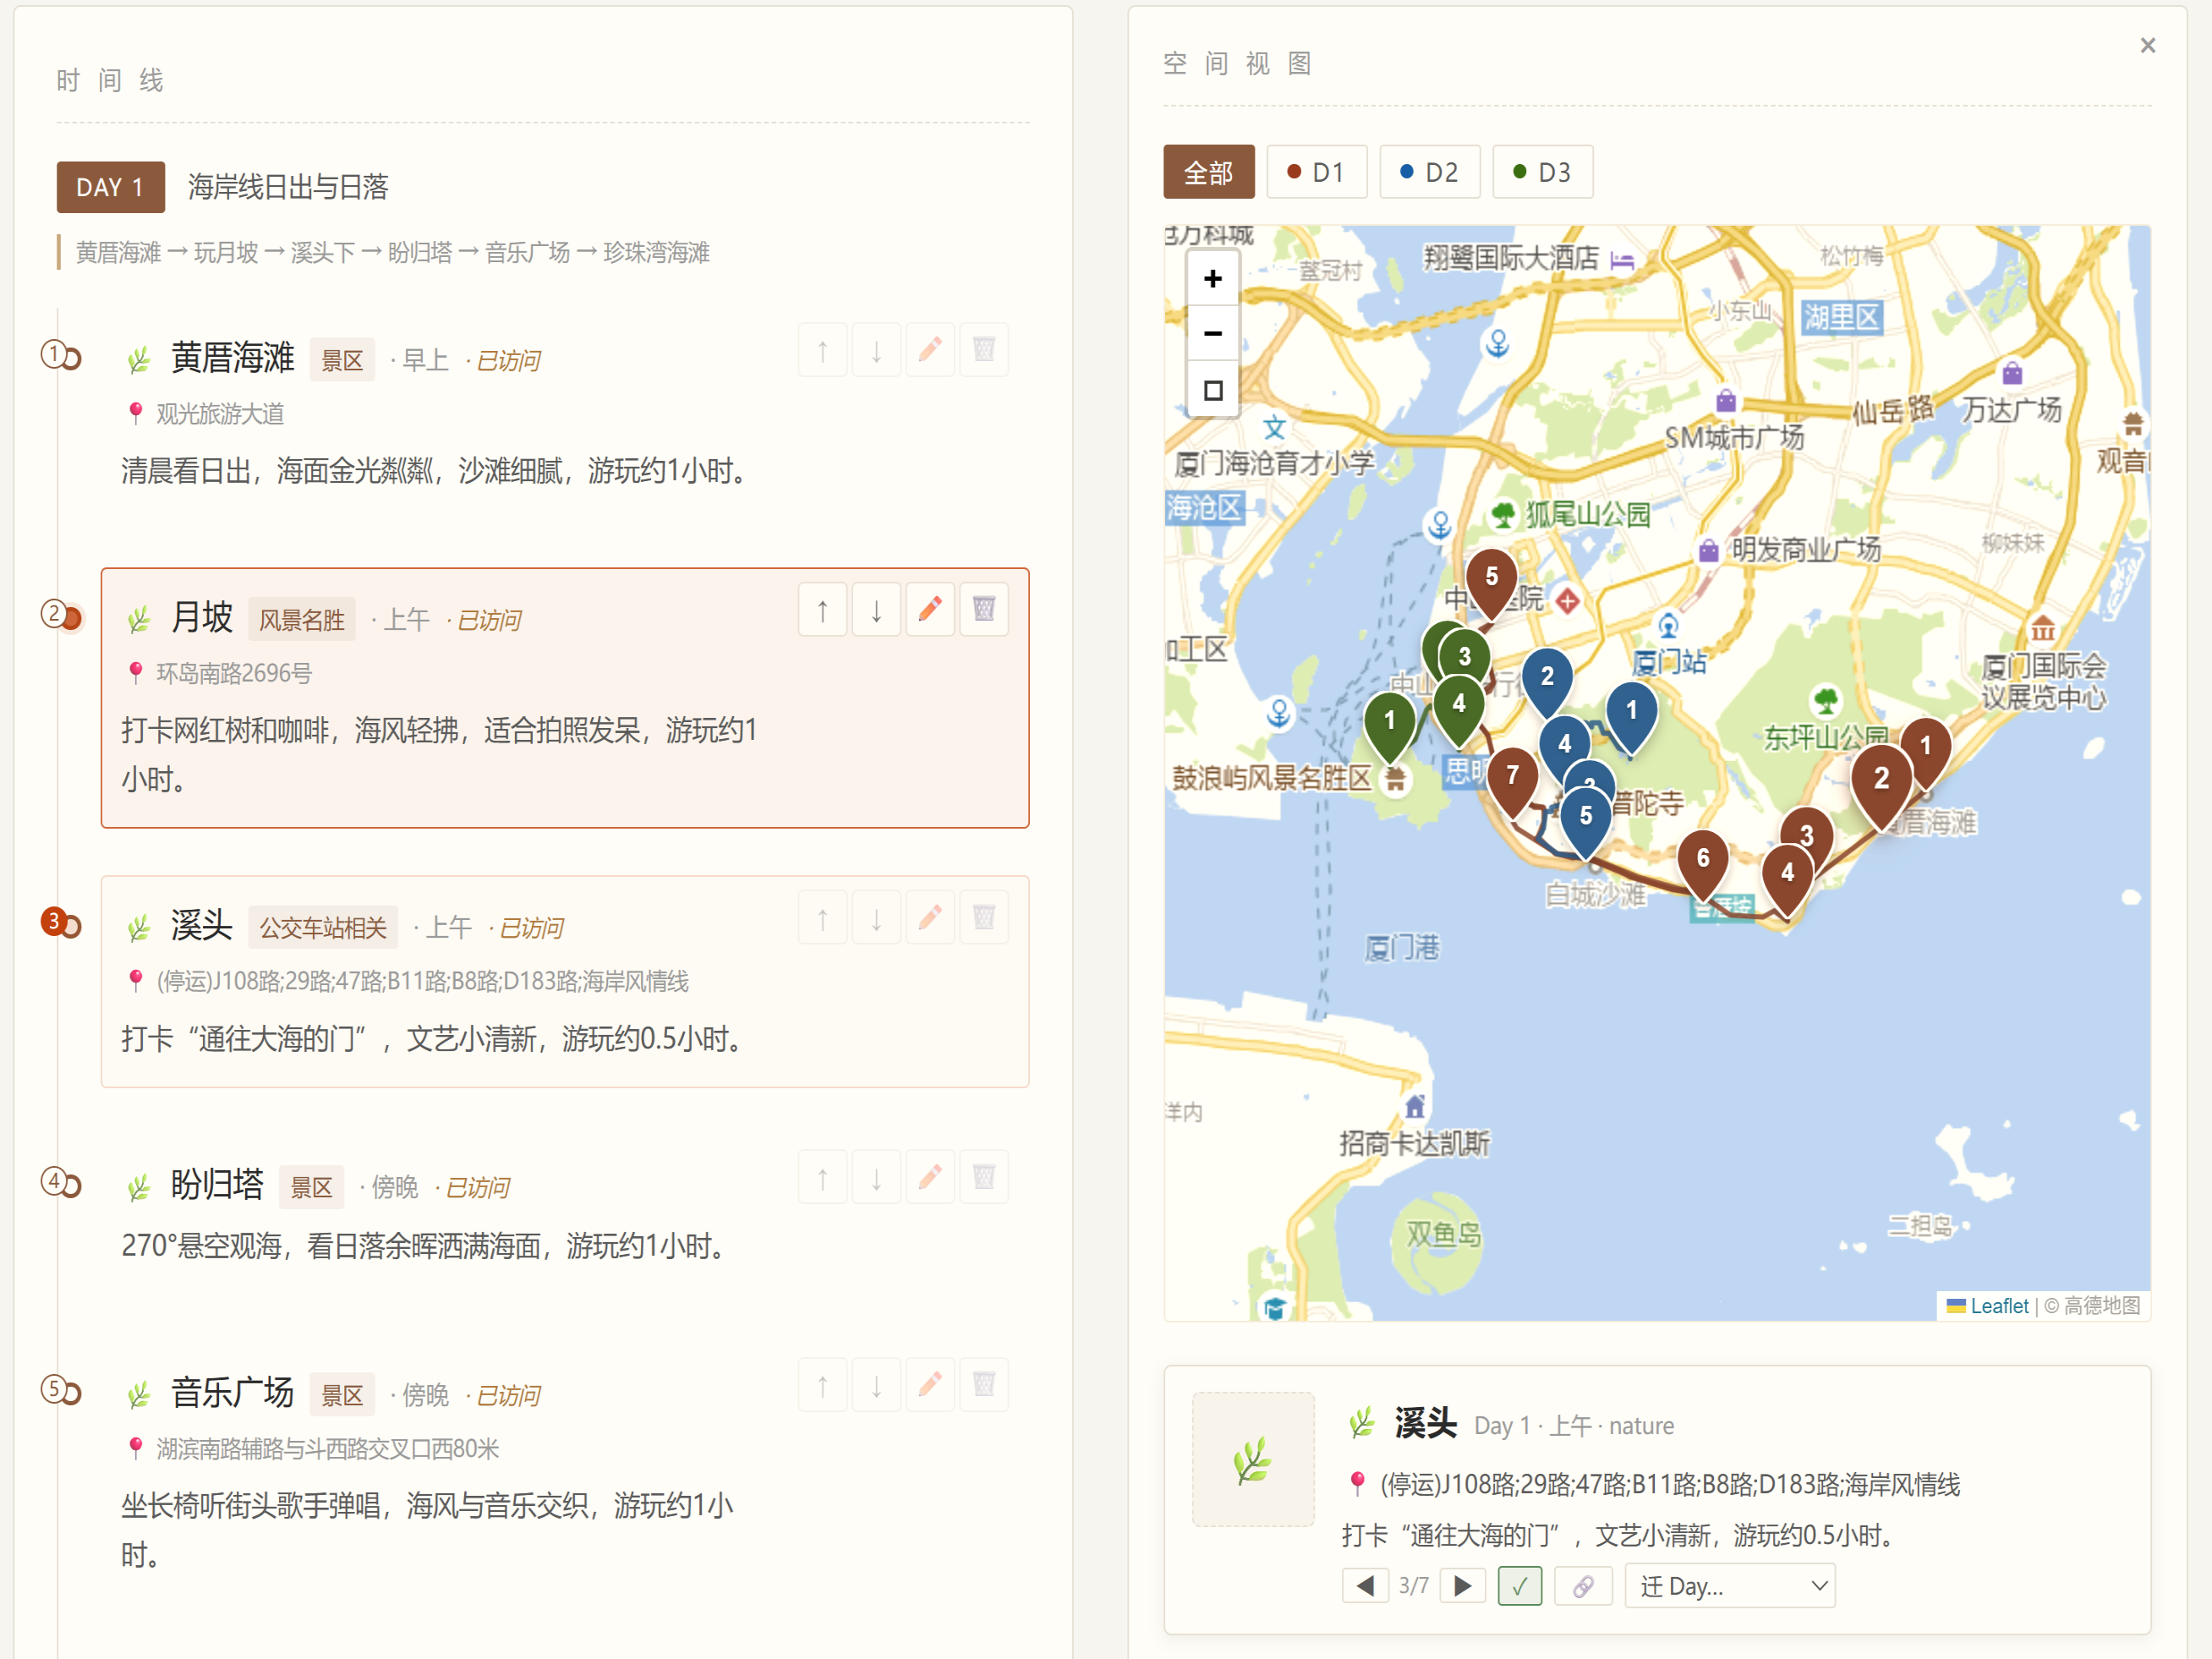Zoom out on the map

[1213, 333]
